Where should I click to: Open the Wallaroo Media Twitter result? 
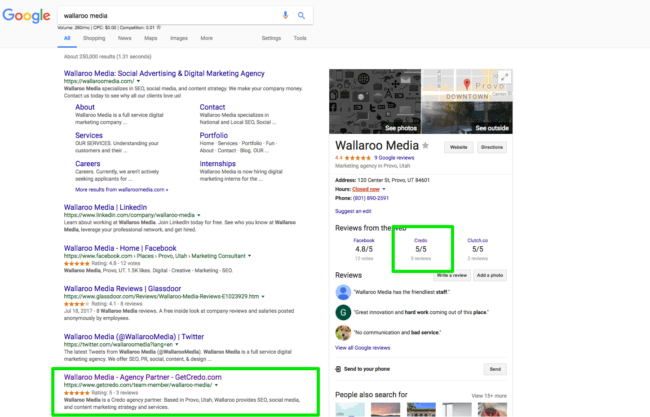(134, 337)
